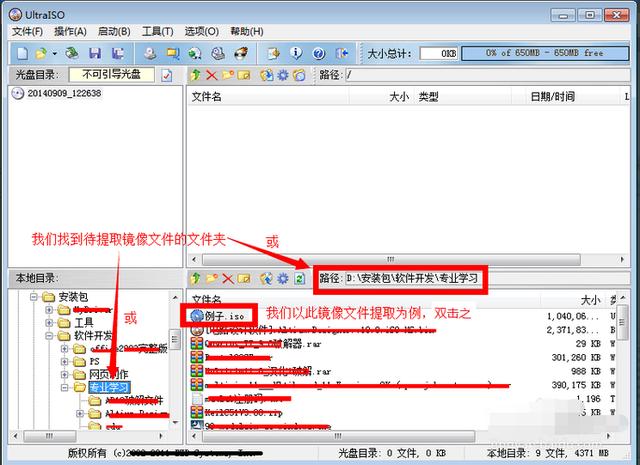
Task: Click red X Delete in local pane toolbar
Action: coord(228,279)
